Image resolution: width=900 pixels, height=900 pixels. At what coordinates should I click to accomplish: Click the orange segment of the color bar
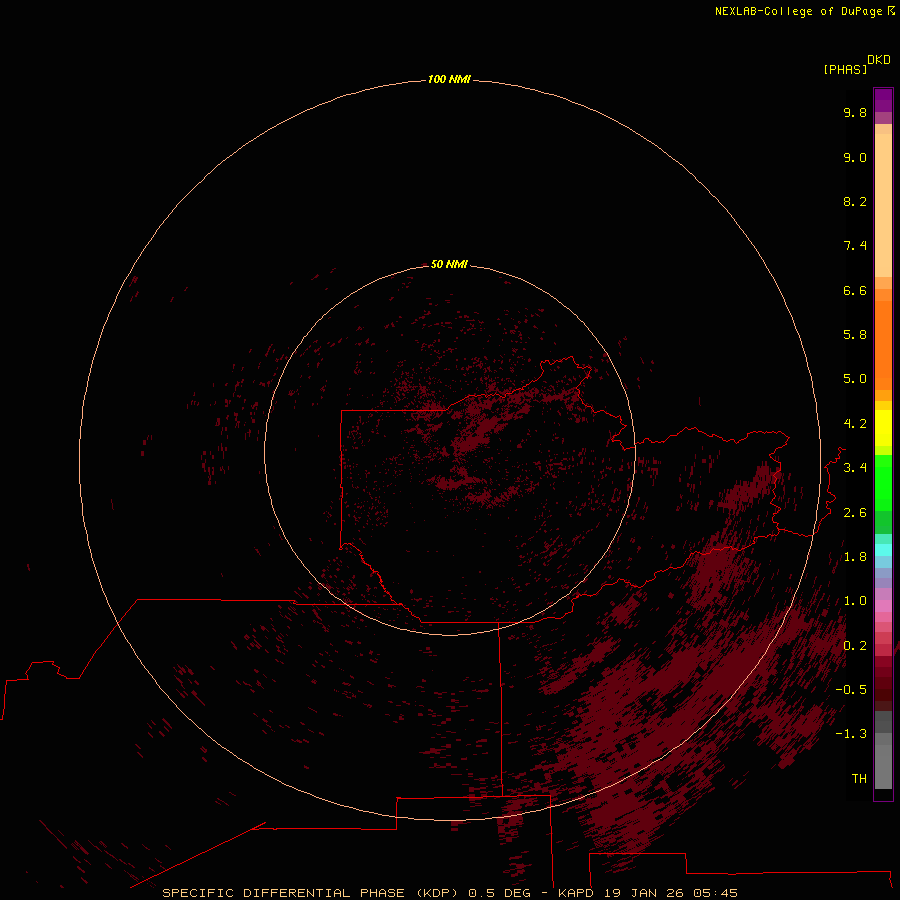point(883,345)
